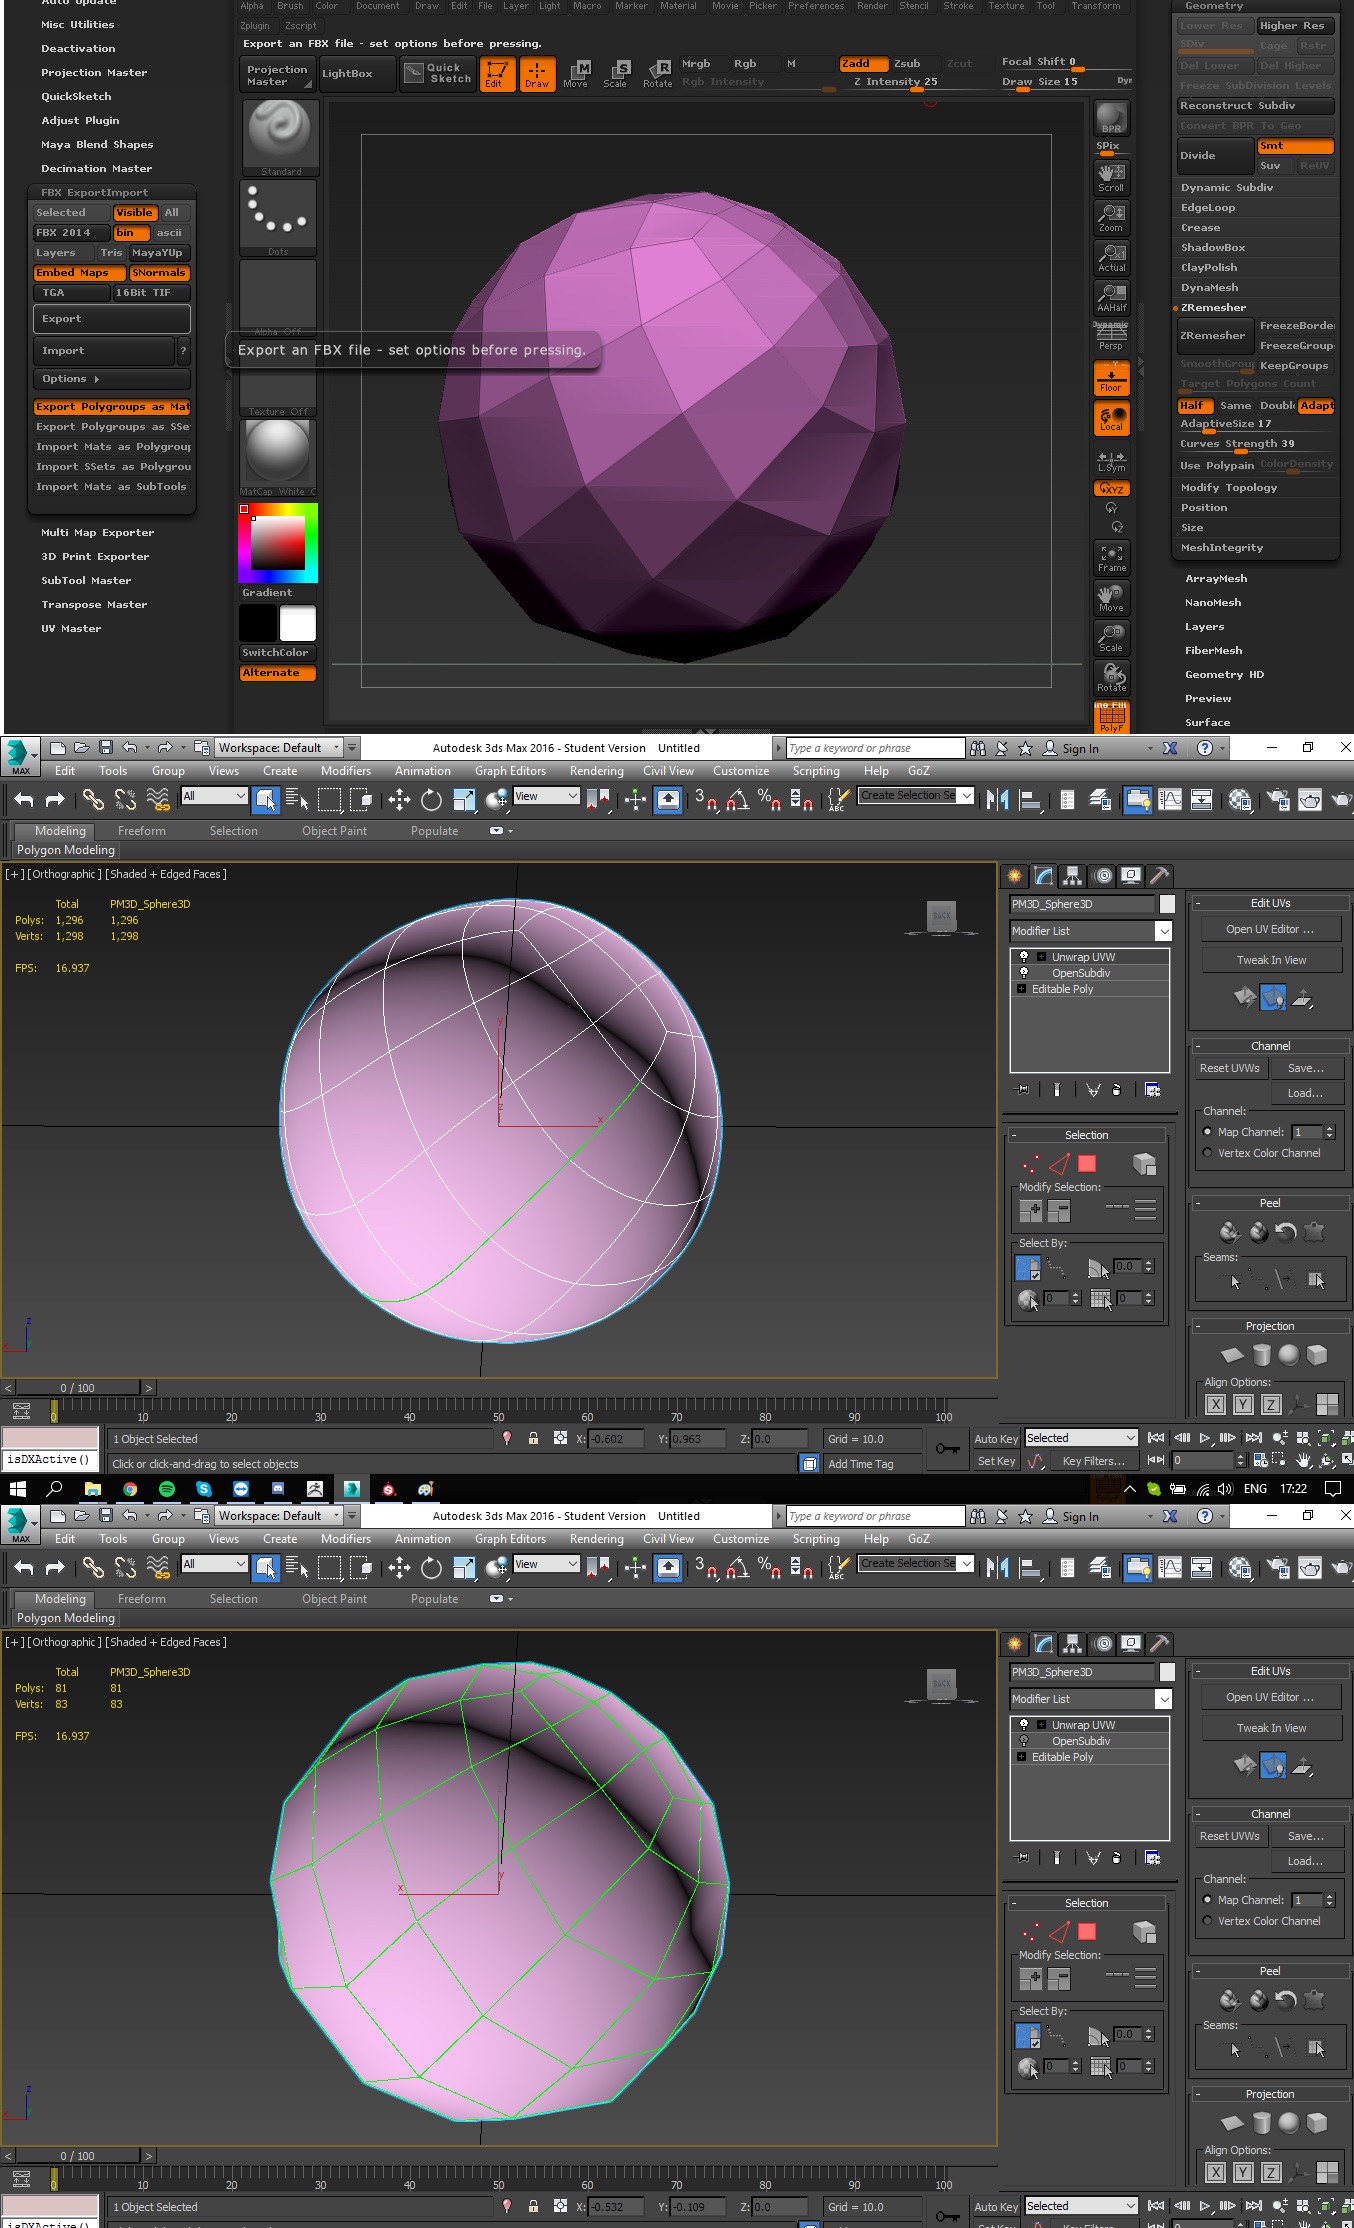Toggle the Smt option beside Divide
The width and height of the screenshot is (1354, 2228).
pyautogui.click(x=1295, y=146)
